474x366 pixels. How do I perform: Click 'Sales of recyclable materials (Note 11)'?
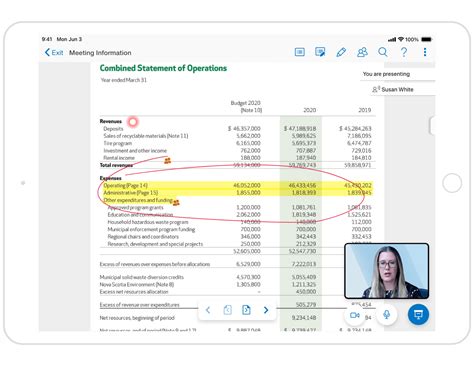(x=146, y=136)
